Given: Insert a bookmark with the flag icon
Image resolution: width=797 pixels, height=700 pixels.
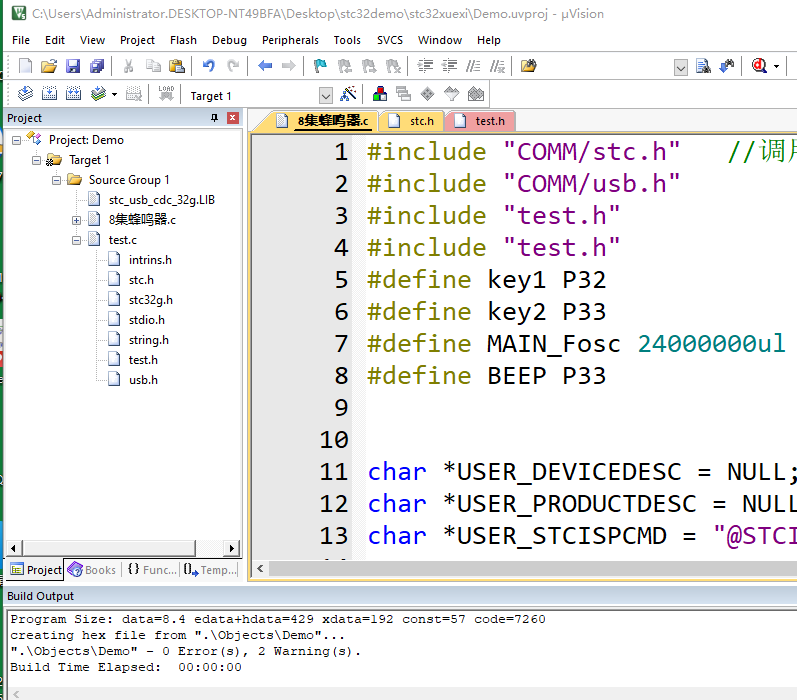Looking at the screenshot, I should 320,66.
